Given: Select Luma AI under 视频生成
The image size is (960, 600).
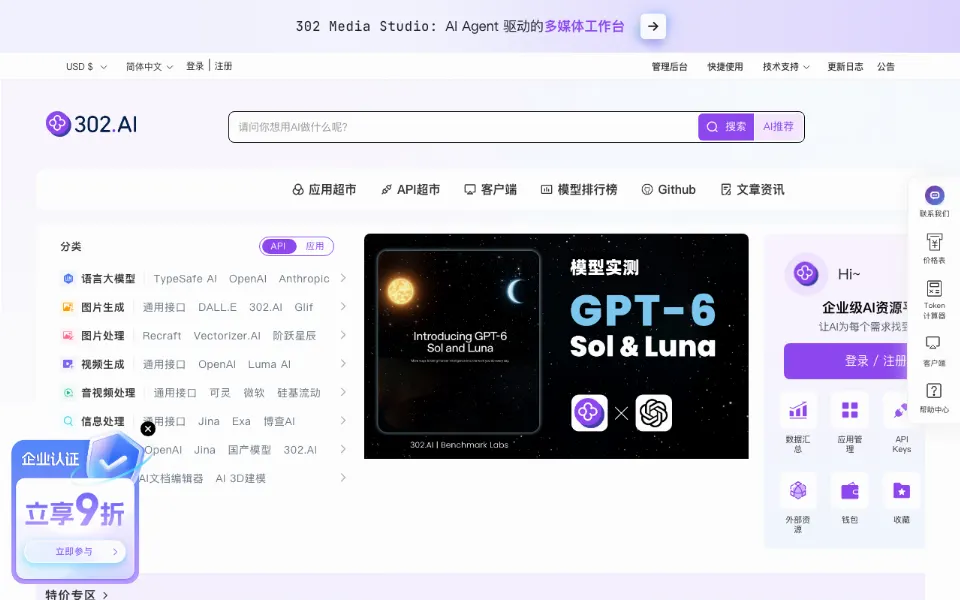Looking at the screenshot, I should [x=269, y=364].
